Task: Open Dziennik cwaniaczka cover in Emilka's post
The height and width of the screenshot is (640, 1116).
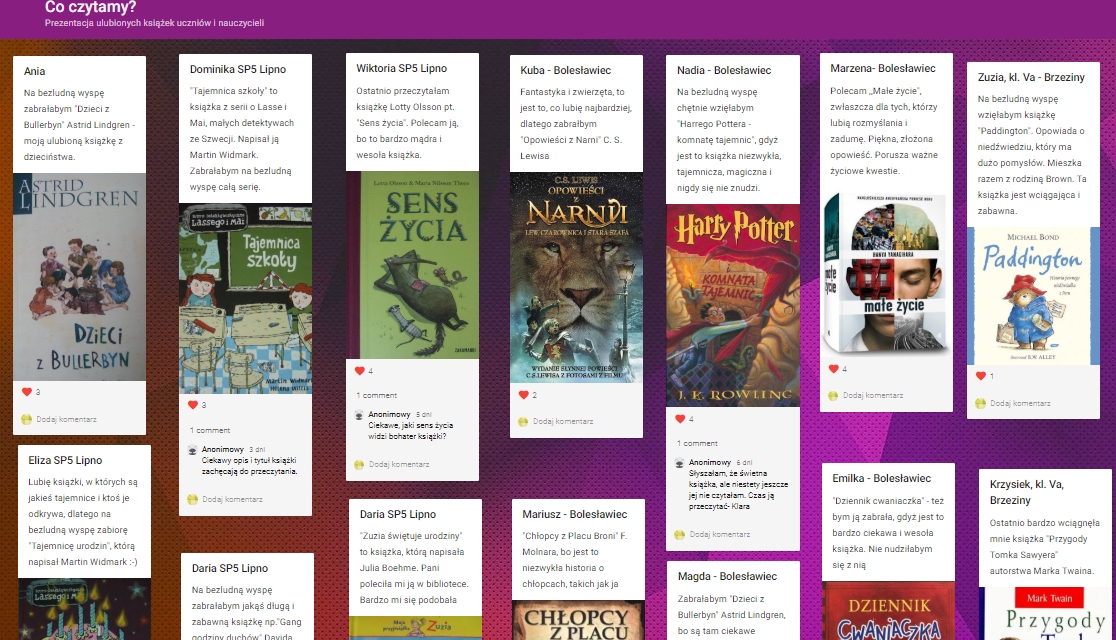Action: (888, 611)
